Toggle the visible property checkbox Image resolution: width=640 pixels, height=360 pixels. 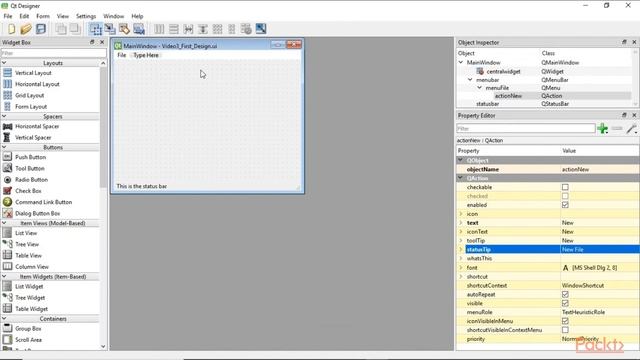pos(565,303)
